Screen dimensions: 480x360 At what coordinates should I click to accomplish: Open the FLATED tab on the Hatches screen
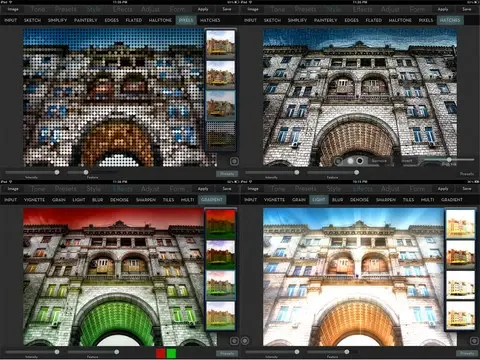coord(374,20)
